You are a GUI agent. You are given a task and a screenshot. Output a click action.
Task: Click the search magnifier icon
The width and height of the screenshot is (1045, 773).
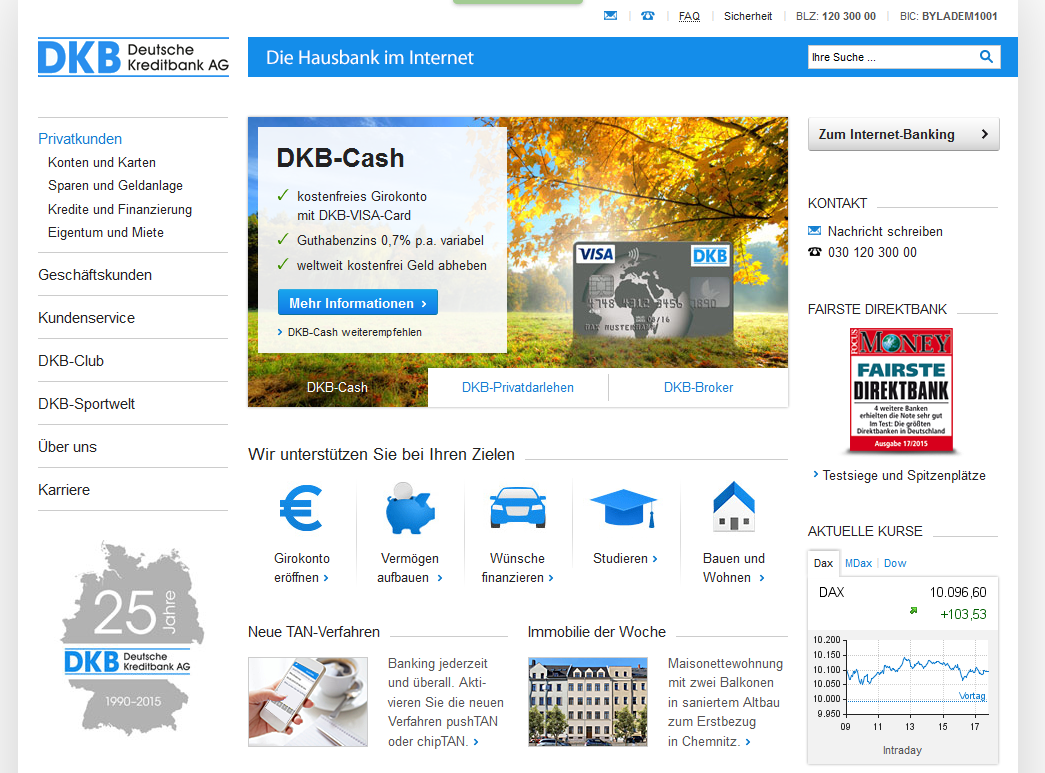click(986, 57)
